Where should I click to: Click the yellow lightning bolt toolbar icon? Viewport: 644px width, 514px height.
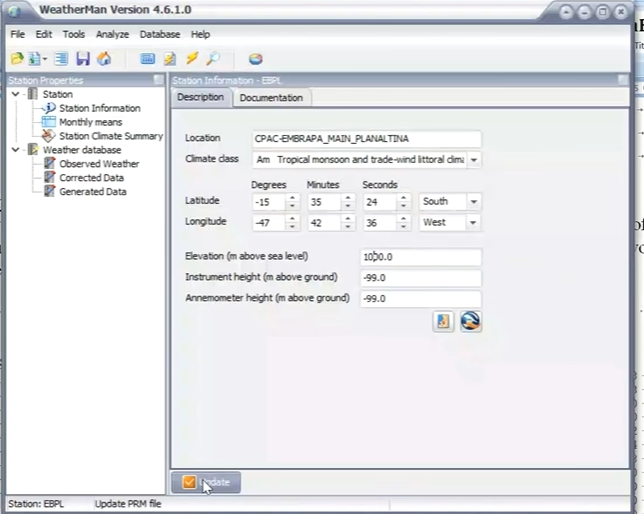coord(192,58)
